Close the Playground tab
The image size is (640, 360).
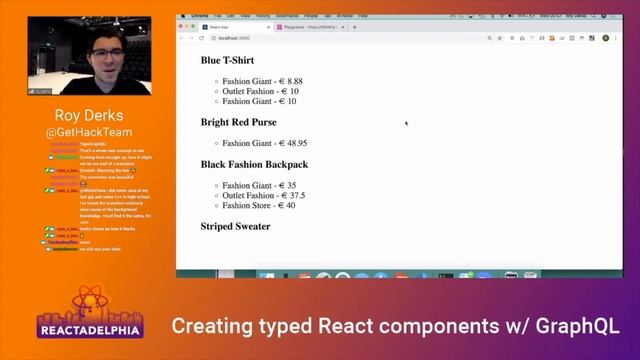pos(342,27)
